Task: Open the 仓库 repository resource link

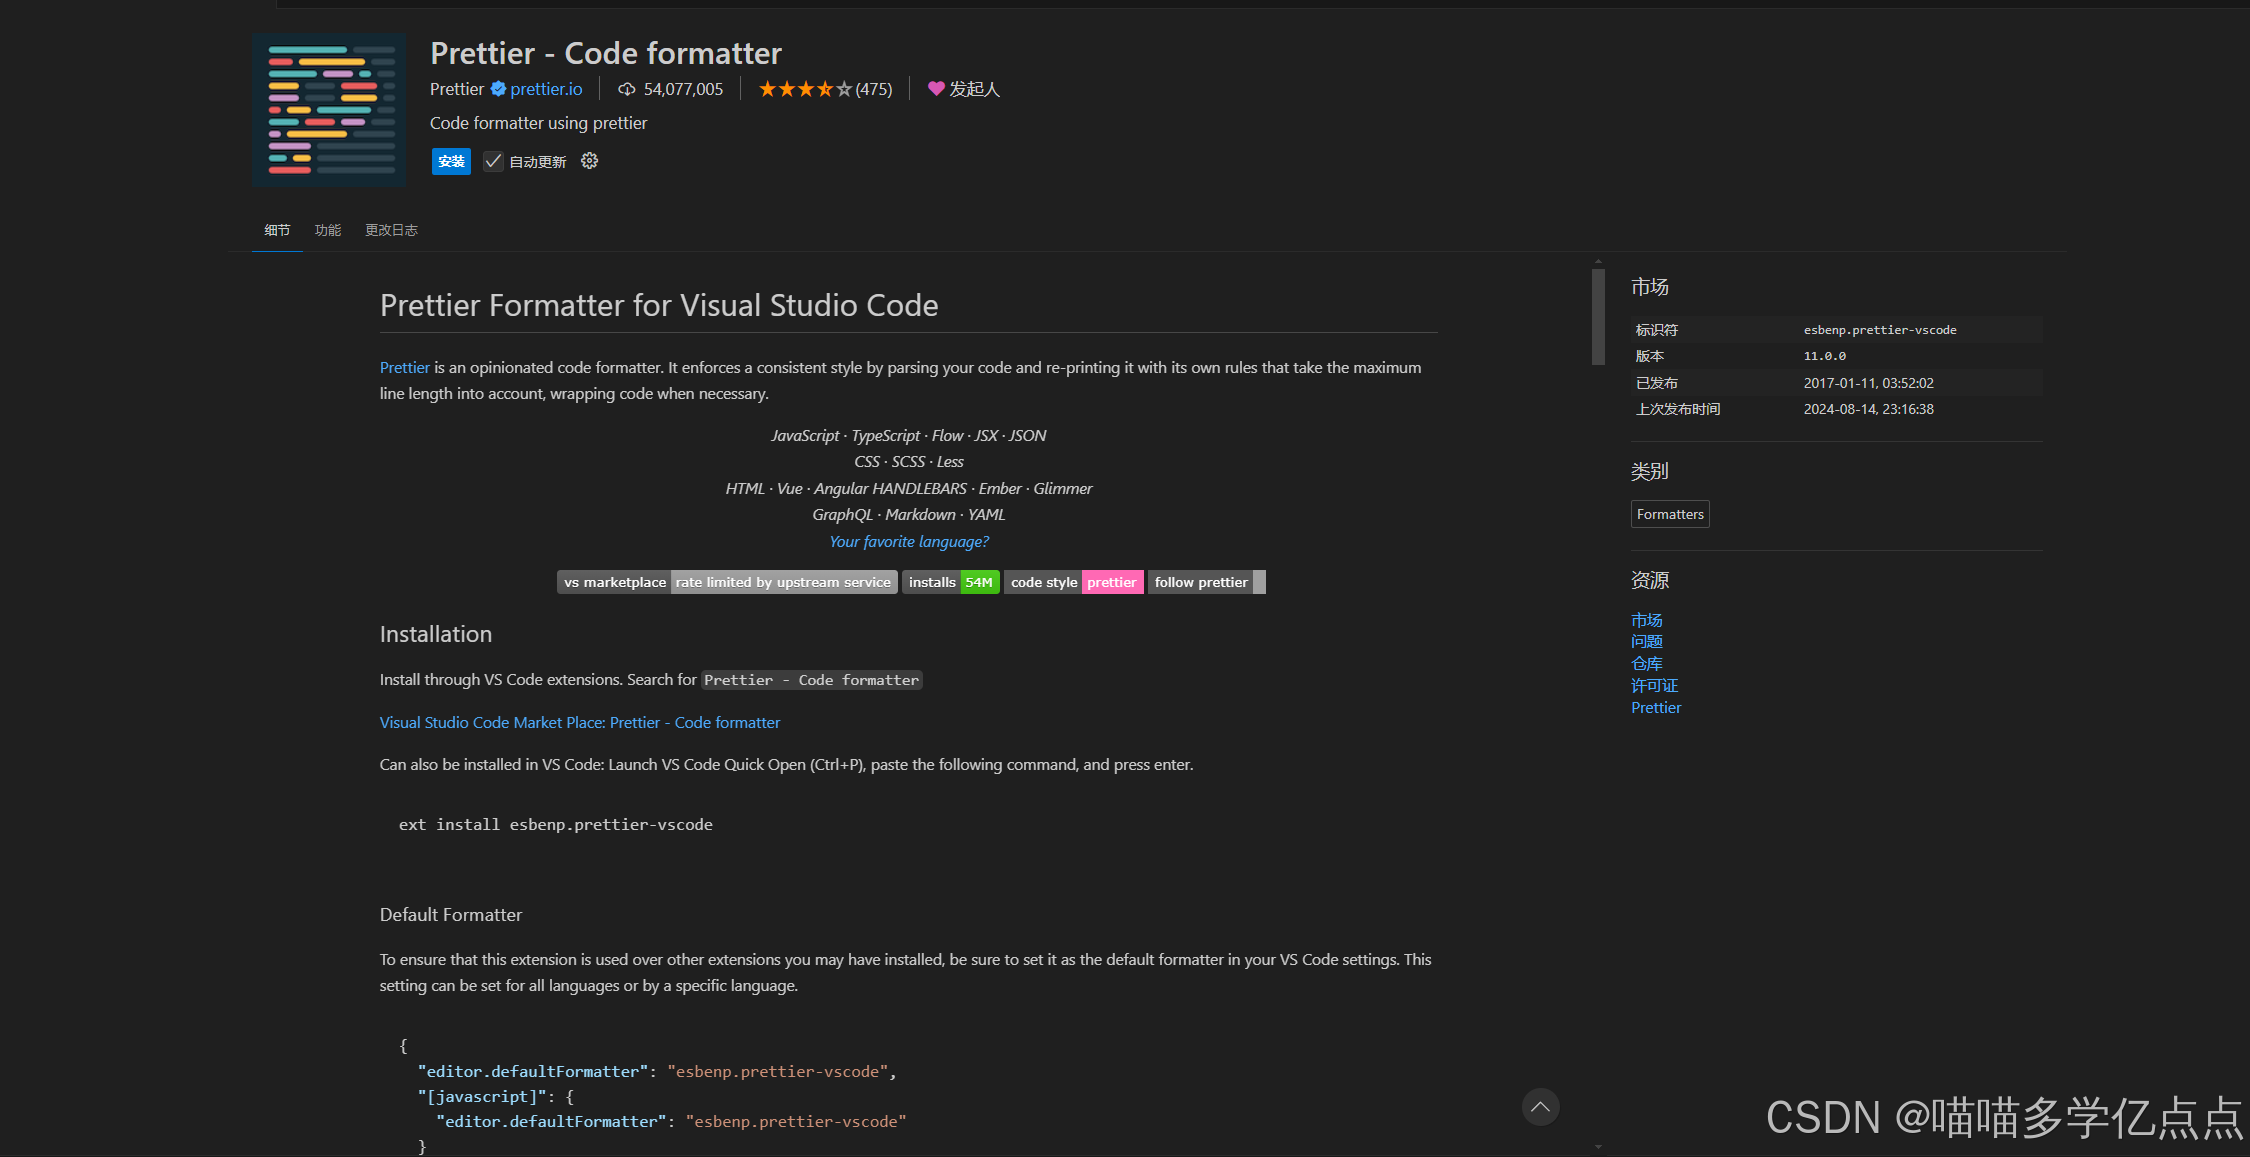Action: point(1647,664)
